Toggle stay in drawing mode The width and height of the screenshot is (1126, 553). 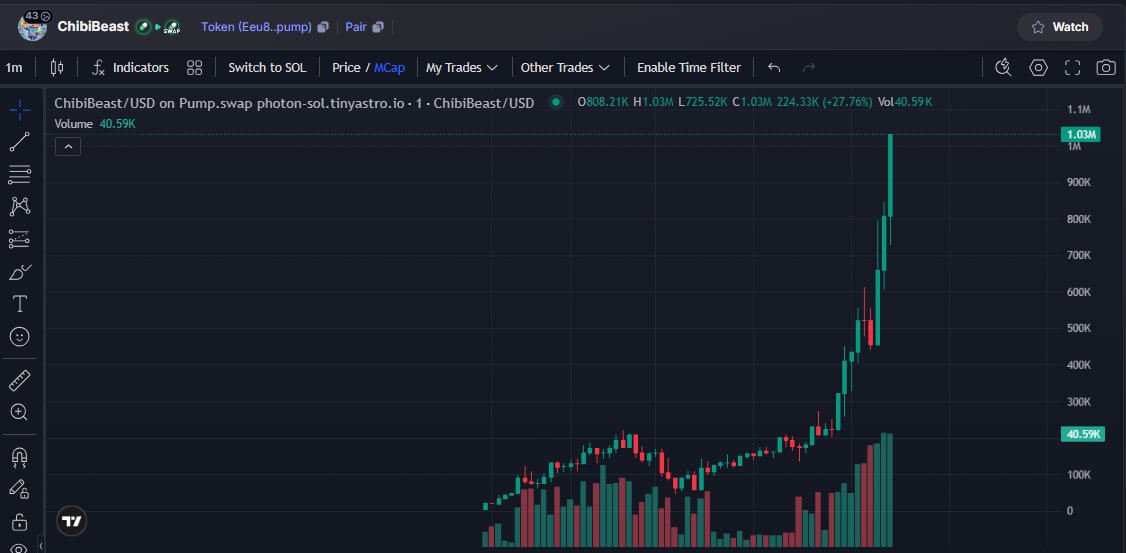click(x=20, y=489)
